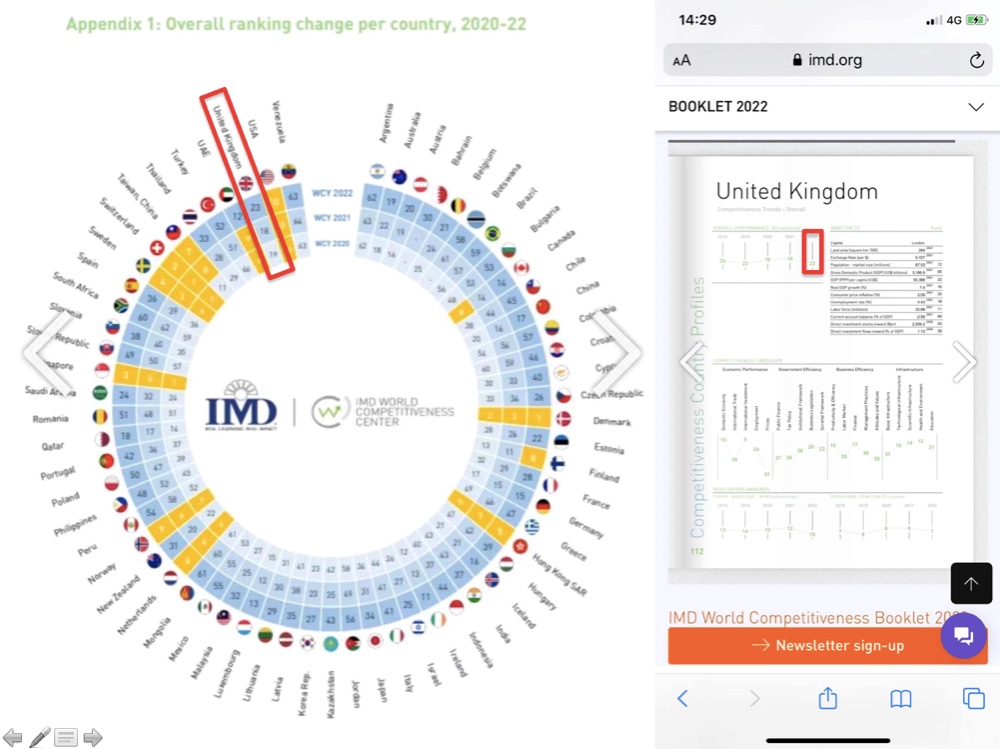Open the AA text size menu
1000x749 pixels.
tap(682, 61)
